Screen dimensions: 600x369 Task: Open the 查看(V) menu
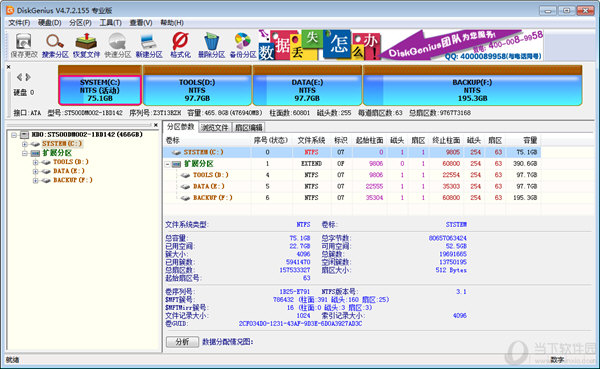pos(141,23)
